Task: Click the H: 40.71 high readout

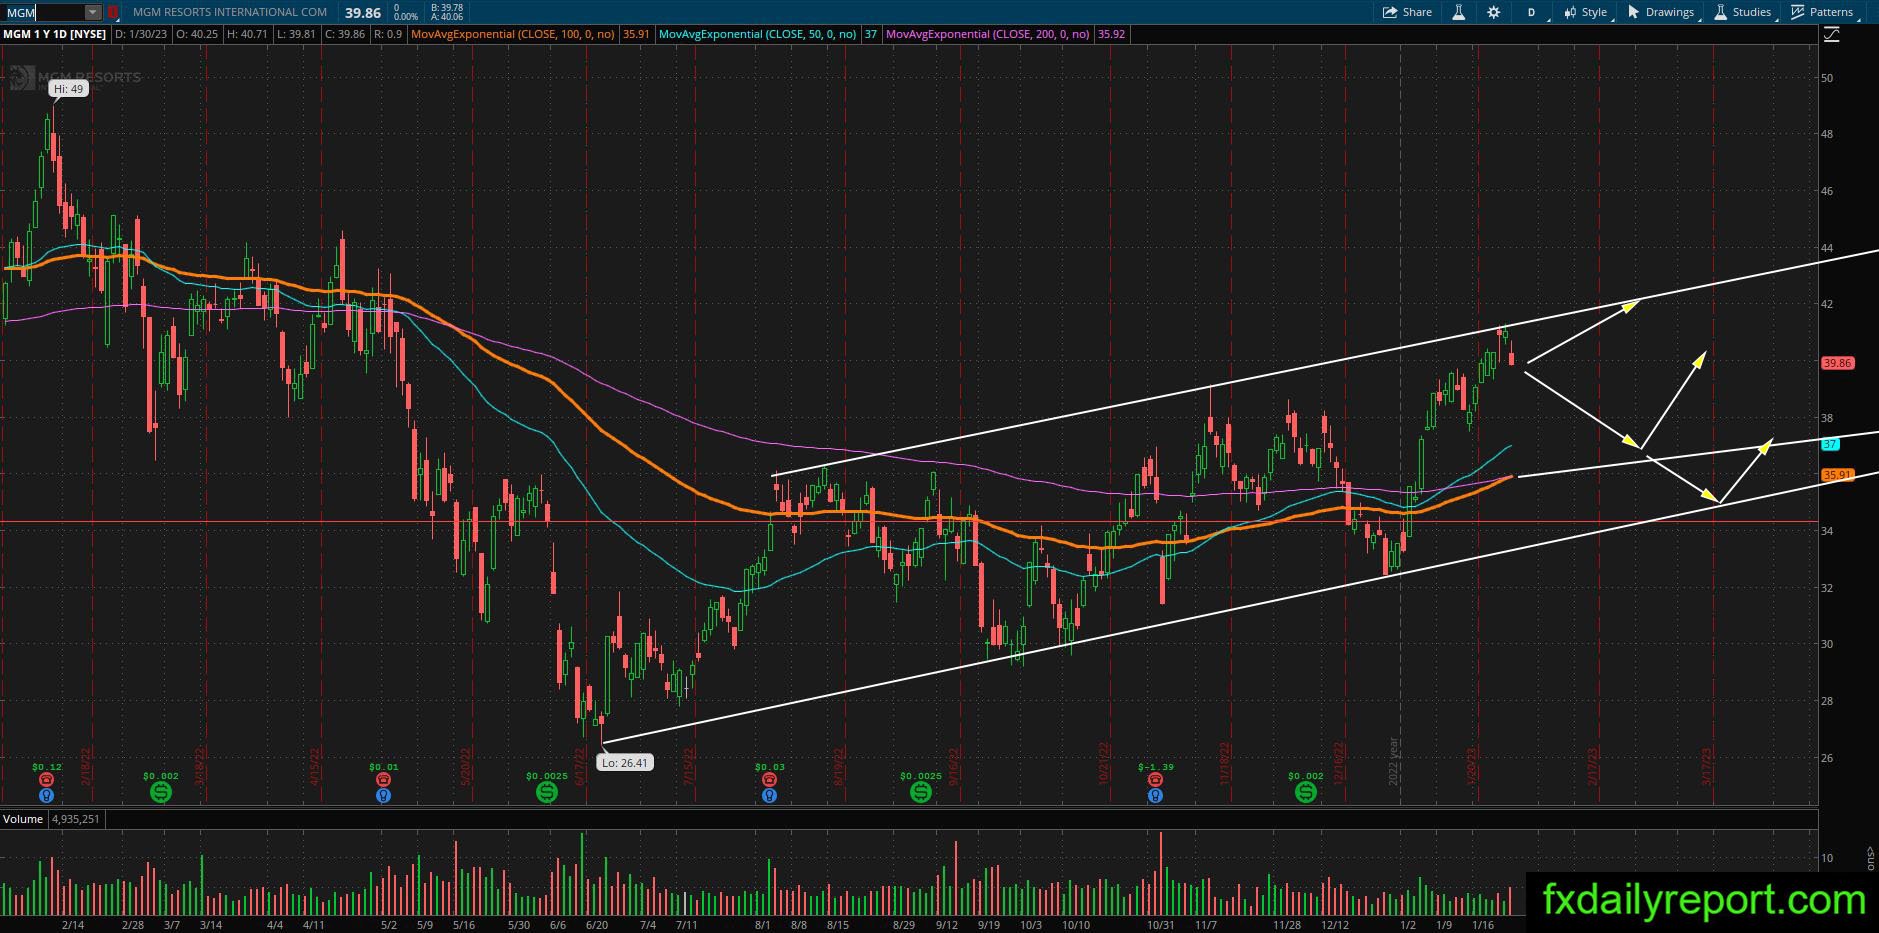Action: pos(248,34)
